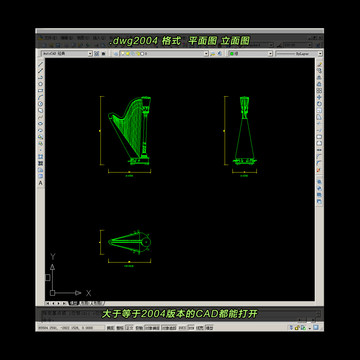
Task: Select the Hatch tool icon
Action: tap(41, 157)
